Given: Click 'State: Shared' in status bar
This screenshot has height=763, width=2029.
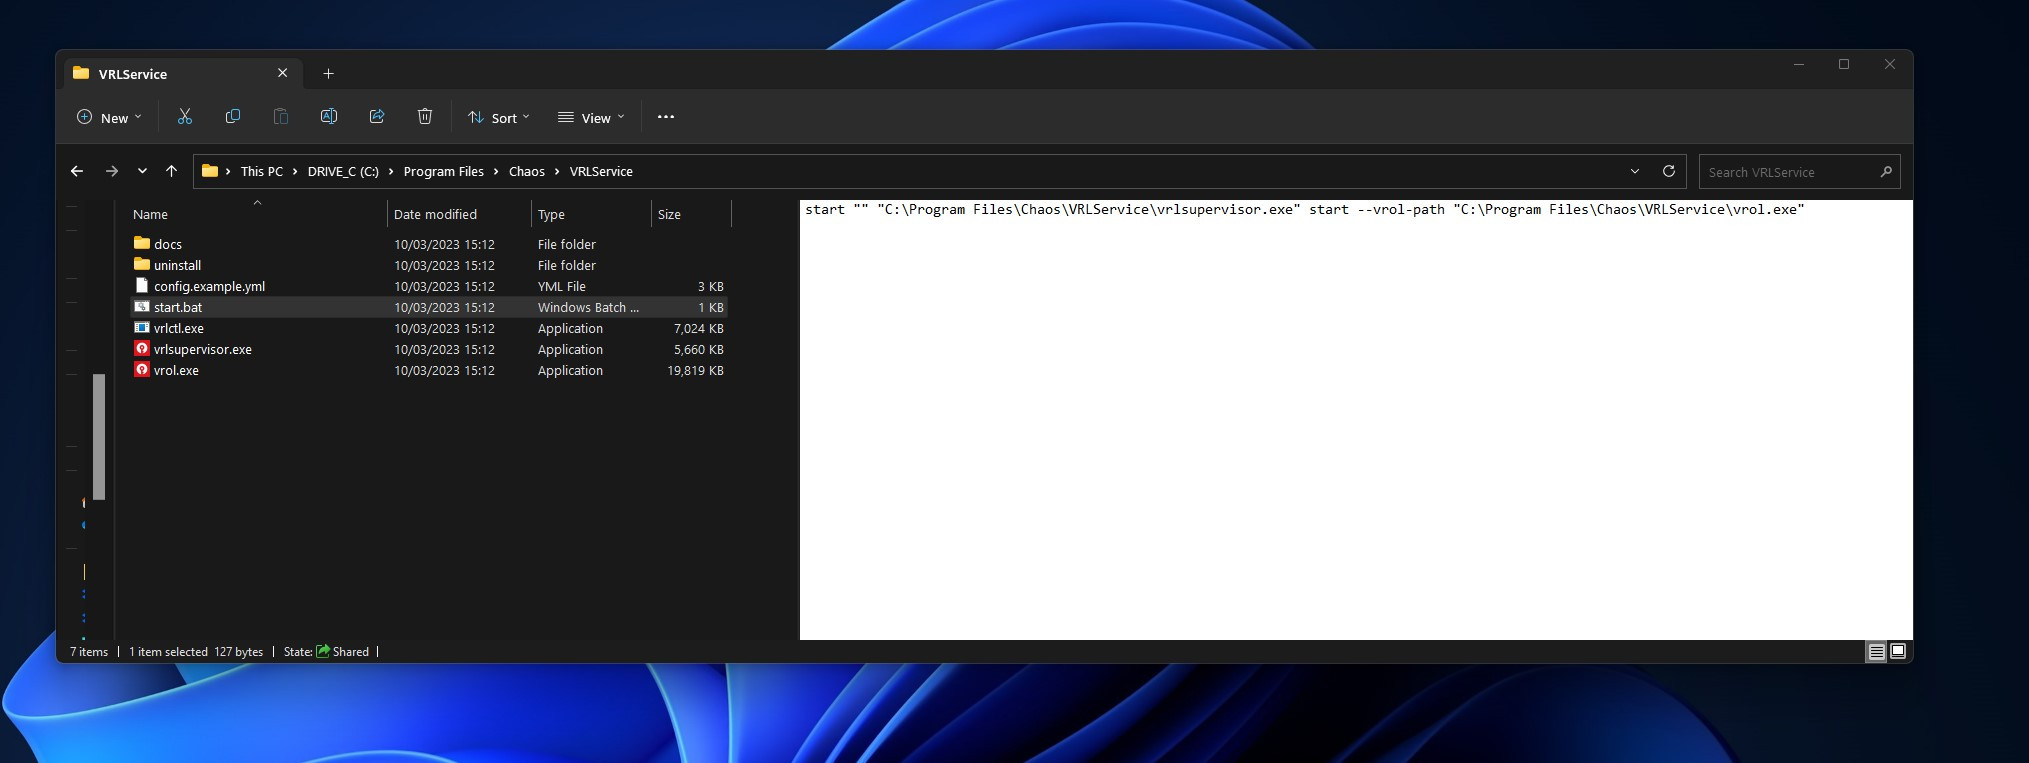Looking at the screenshot, I should tap(326, 652).
